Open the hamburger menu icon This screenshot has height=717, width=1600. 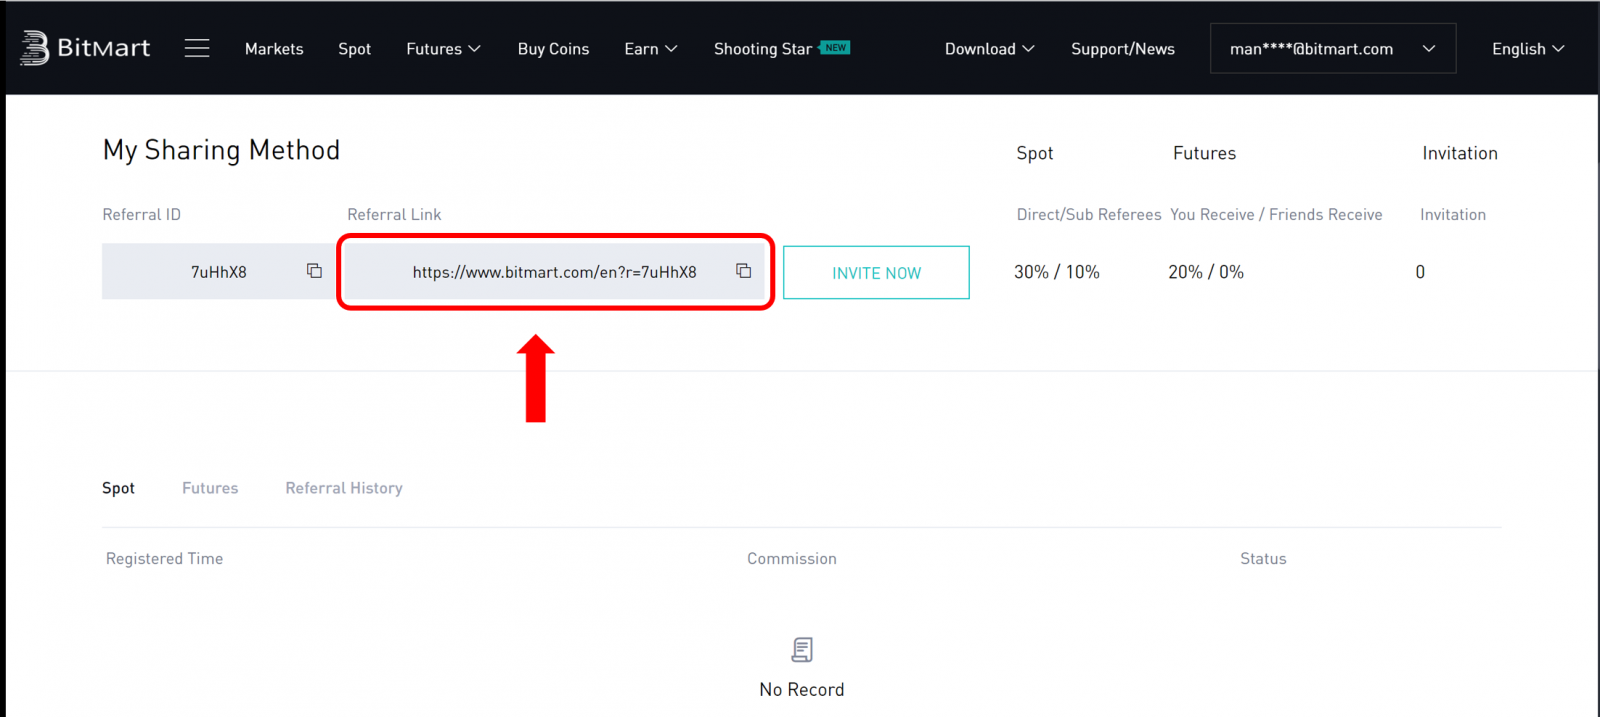[x=197, y=48]
